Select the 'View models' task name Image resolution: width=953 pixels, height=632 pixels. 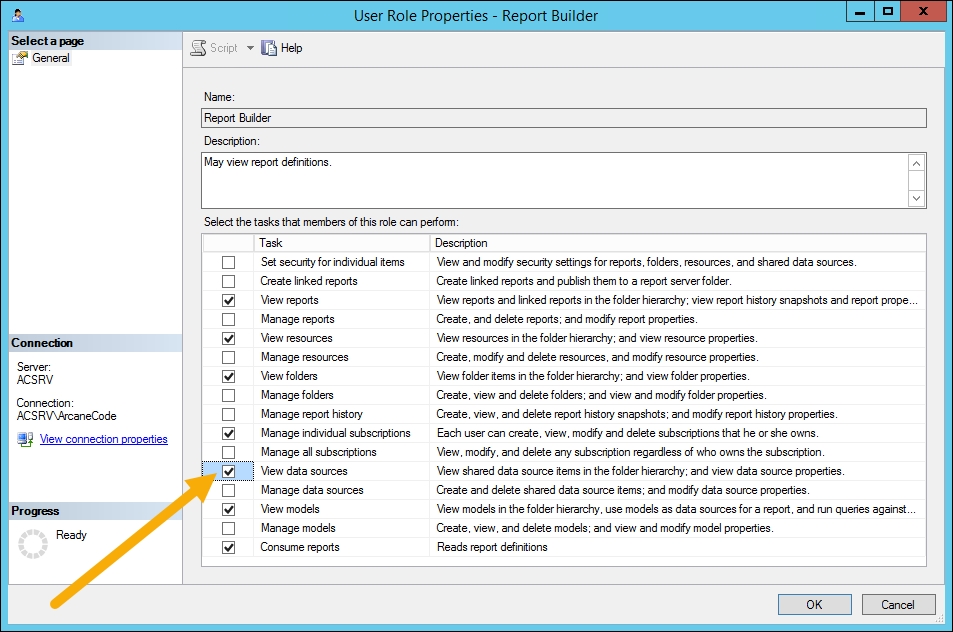(x=290, y=509)
